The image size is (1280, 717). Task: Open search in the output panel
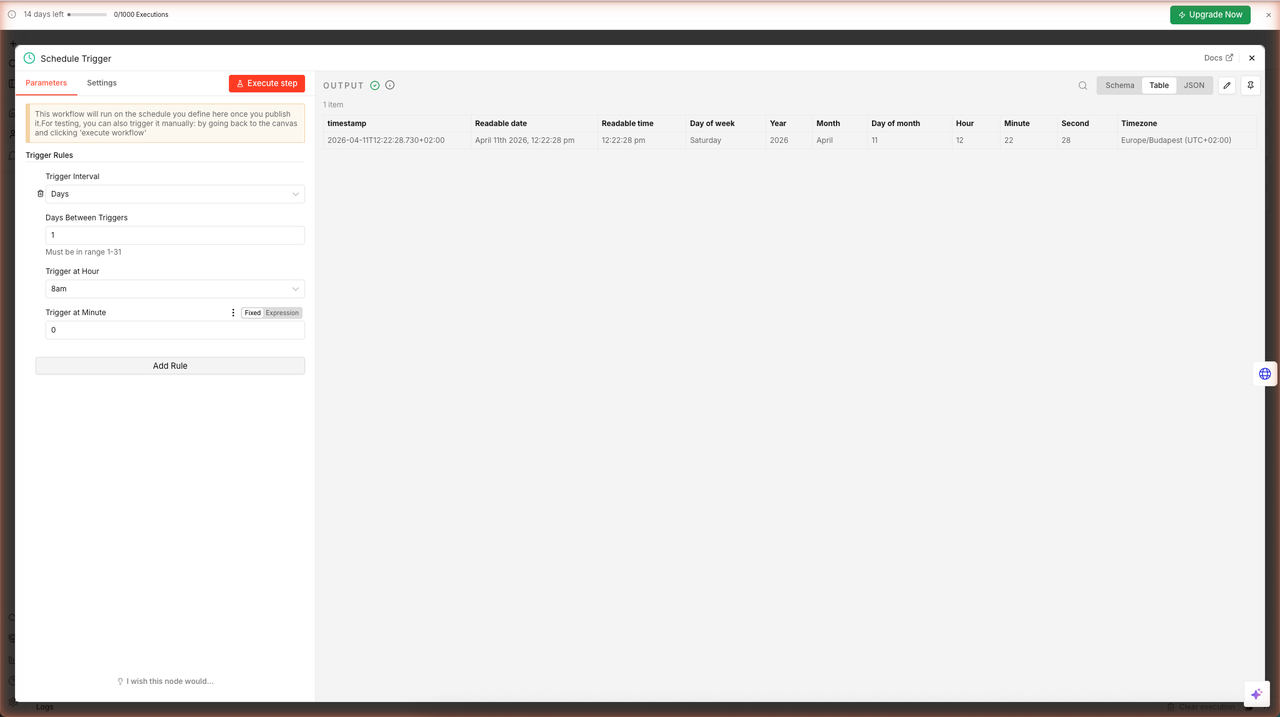1082,86
